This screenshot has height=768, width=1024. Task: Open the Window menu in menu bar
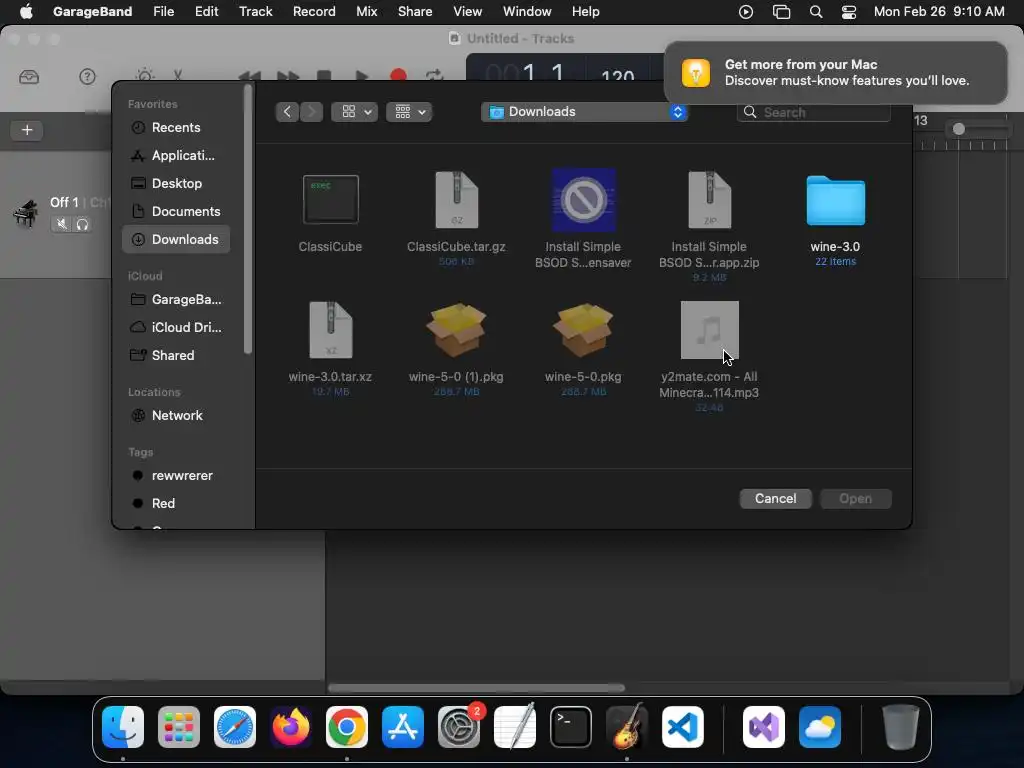[527, 11]
